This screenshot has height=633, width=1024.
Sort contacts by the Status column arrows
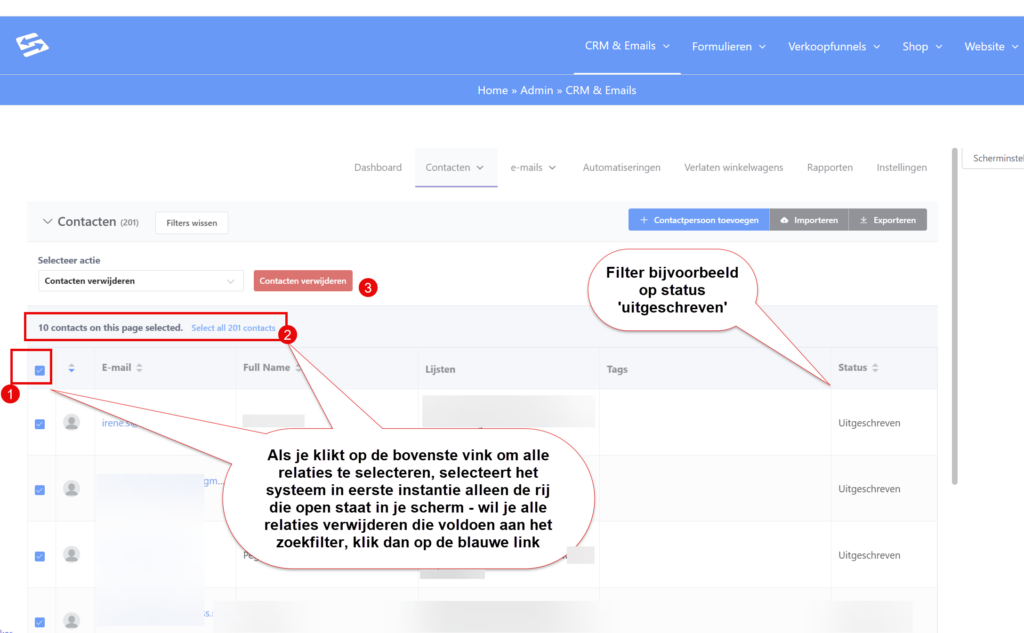[875, 368]
